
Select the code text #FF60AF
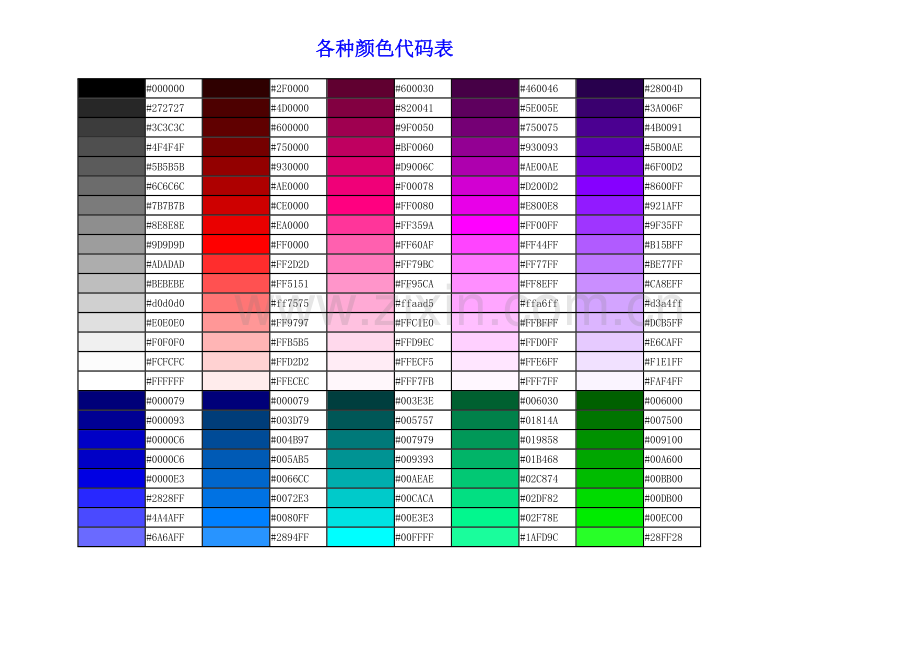click(x=414, y=245)
